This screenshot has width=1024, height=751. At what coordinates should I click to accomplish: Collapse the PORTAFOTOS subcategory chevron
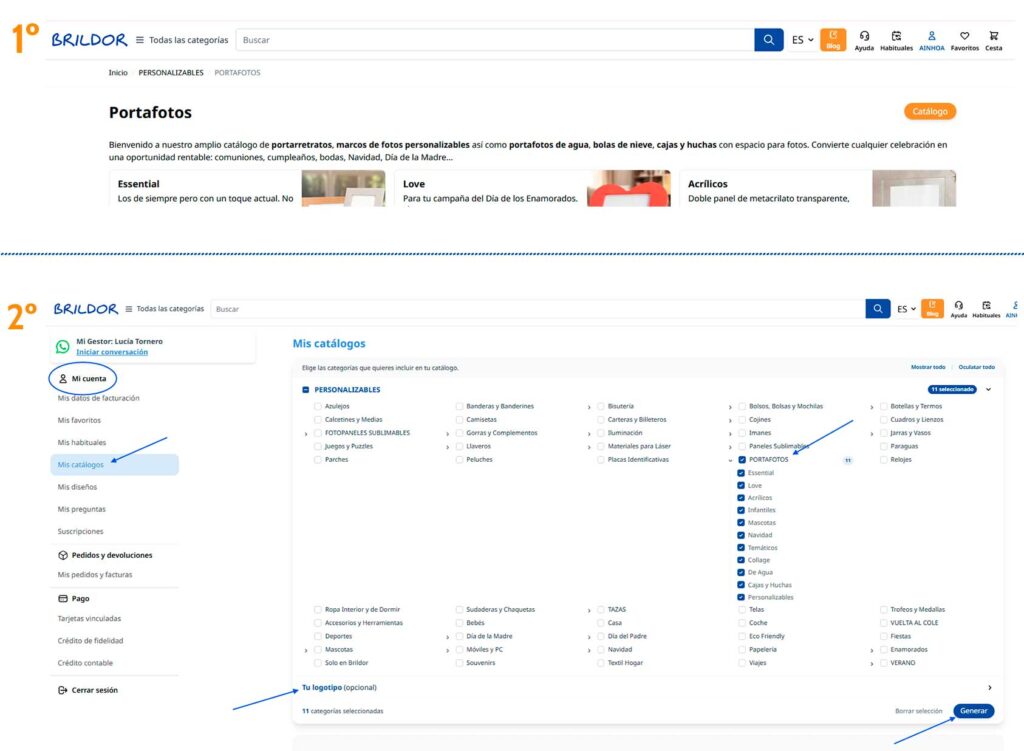coord(730,461)
